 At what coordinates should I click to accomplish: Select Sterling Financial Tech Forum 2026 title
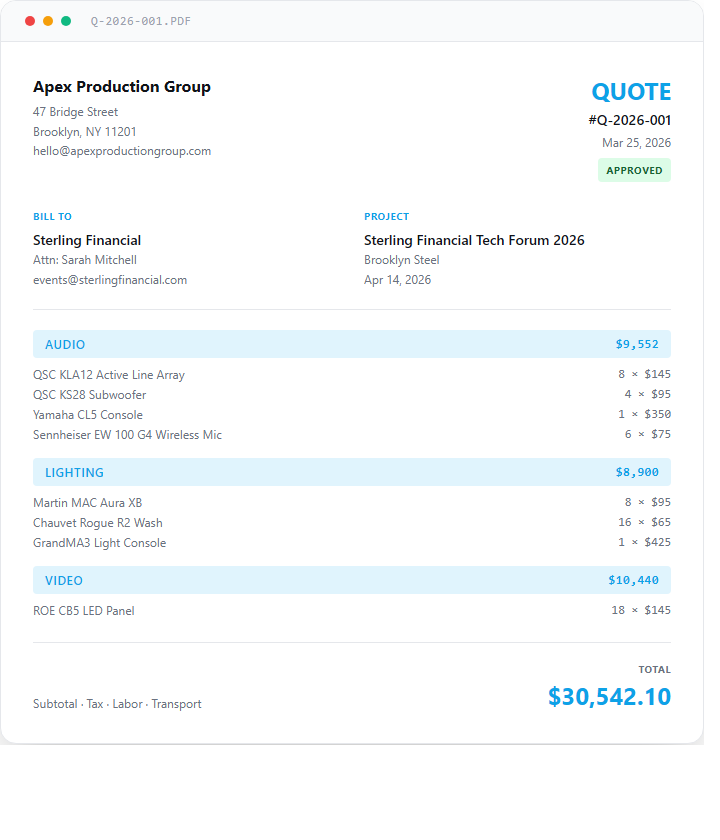tap(474, 240)
